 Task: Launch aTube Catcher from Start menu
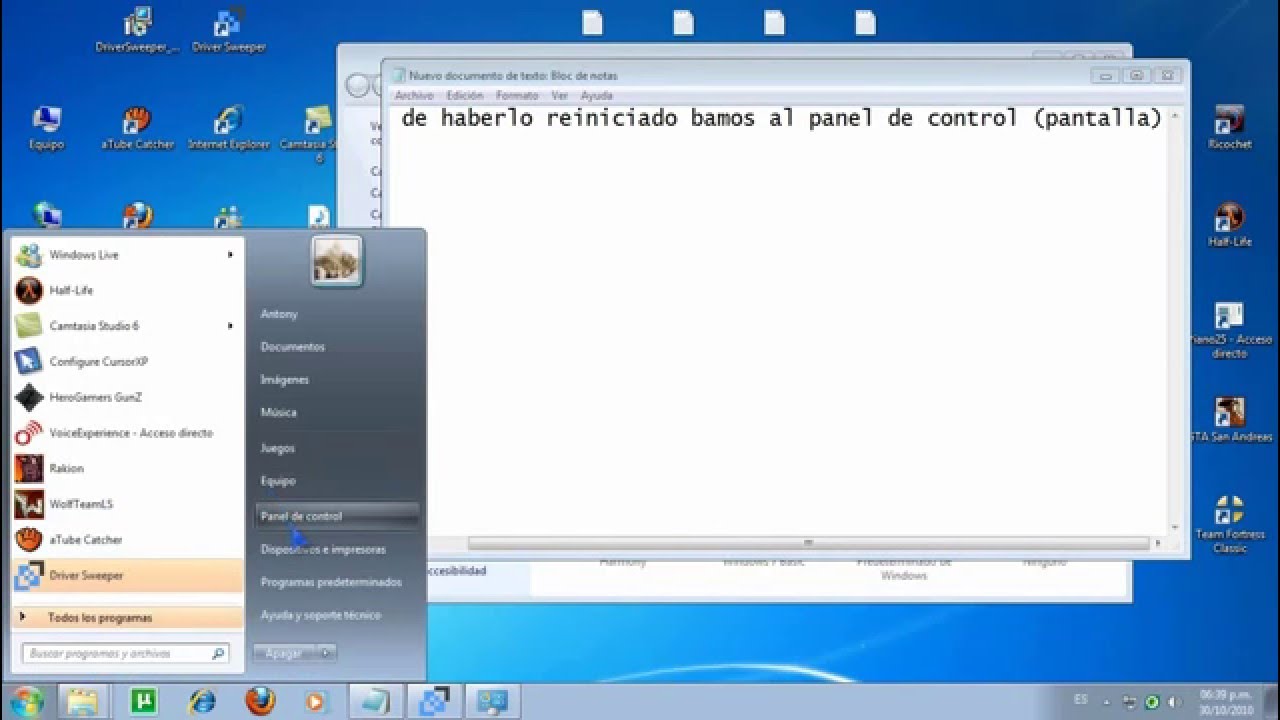(128, 540)
